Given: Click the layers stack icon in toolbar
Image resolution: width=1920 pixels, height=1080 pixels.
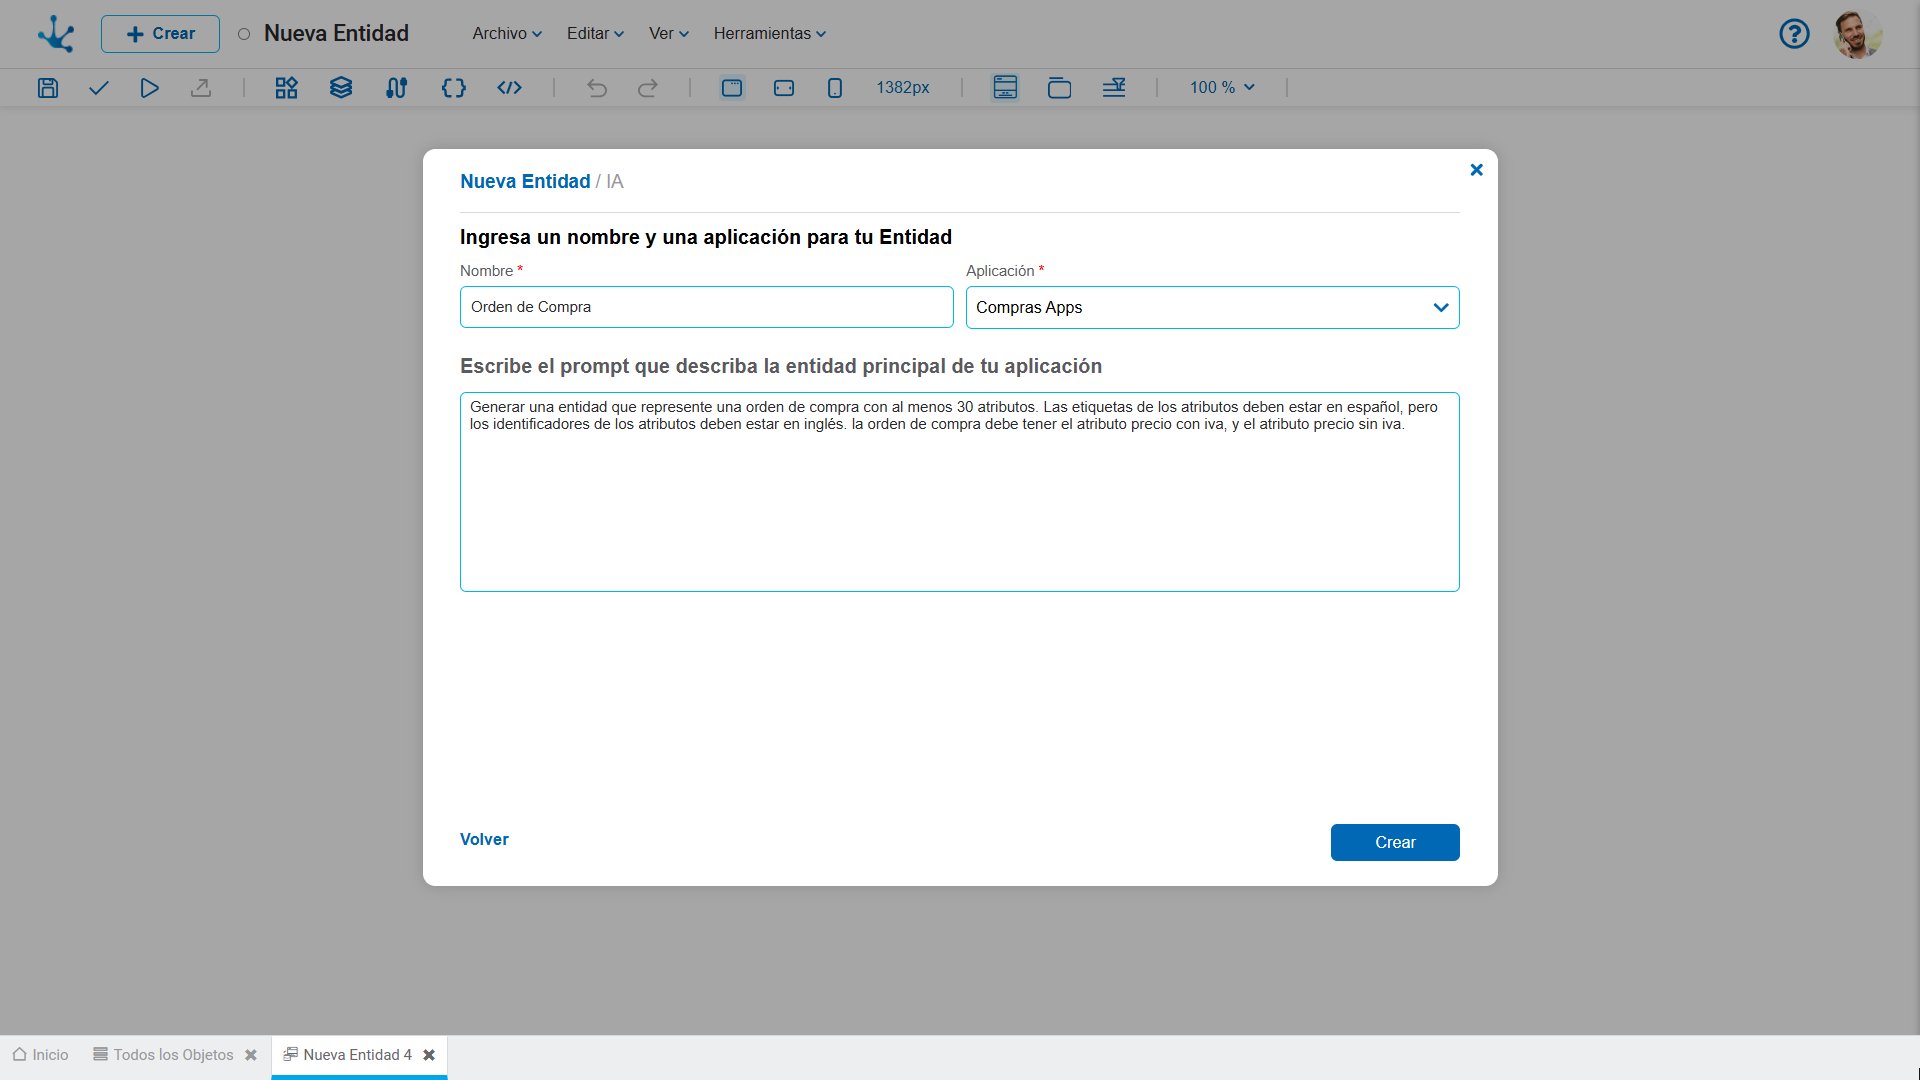Looking at the screenshot, I should 340,87.
